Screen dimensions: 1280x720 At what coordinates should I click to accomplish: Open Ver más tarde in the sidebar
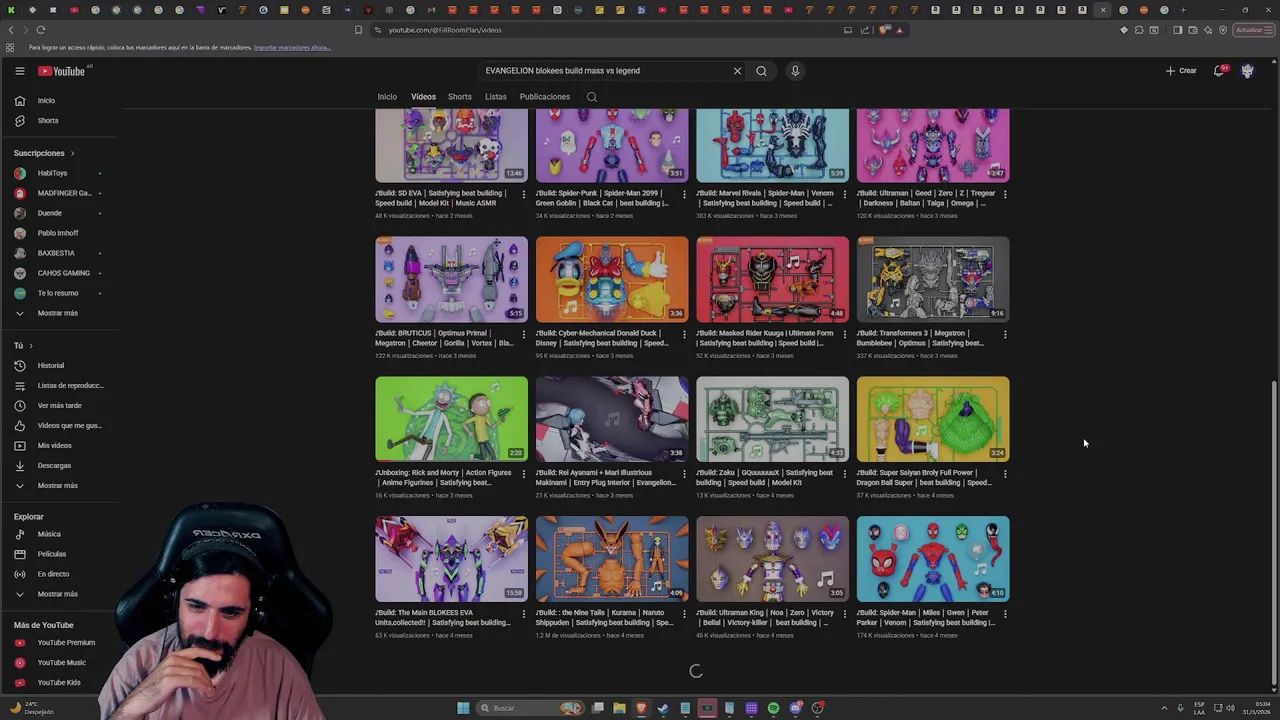coord(60,405)
